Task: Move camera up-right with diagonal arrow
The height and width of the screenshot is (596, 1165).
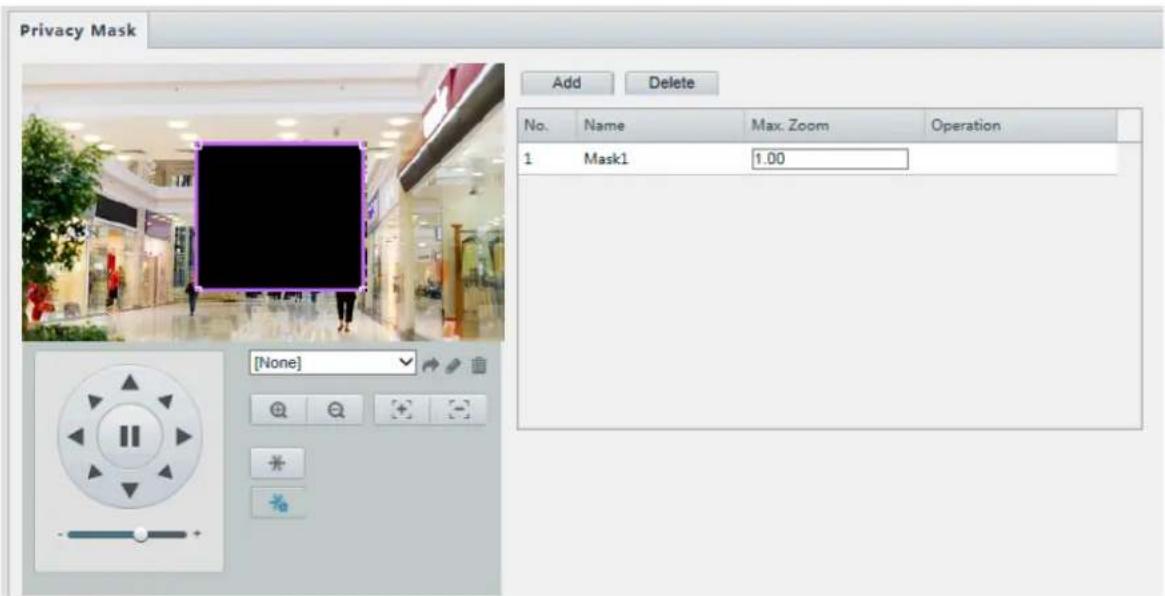Action: pyautogui.click(x=165, y=401)
